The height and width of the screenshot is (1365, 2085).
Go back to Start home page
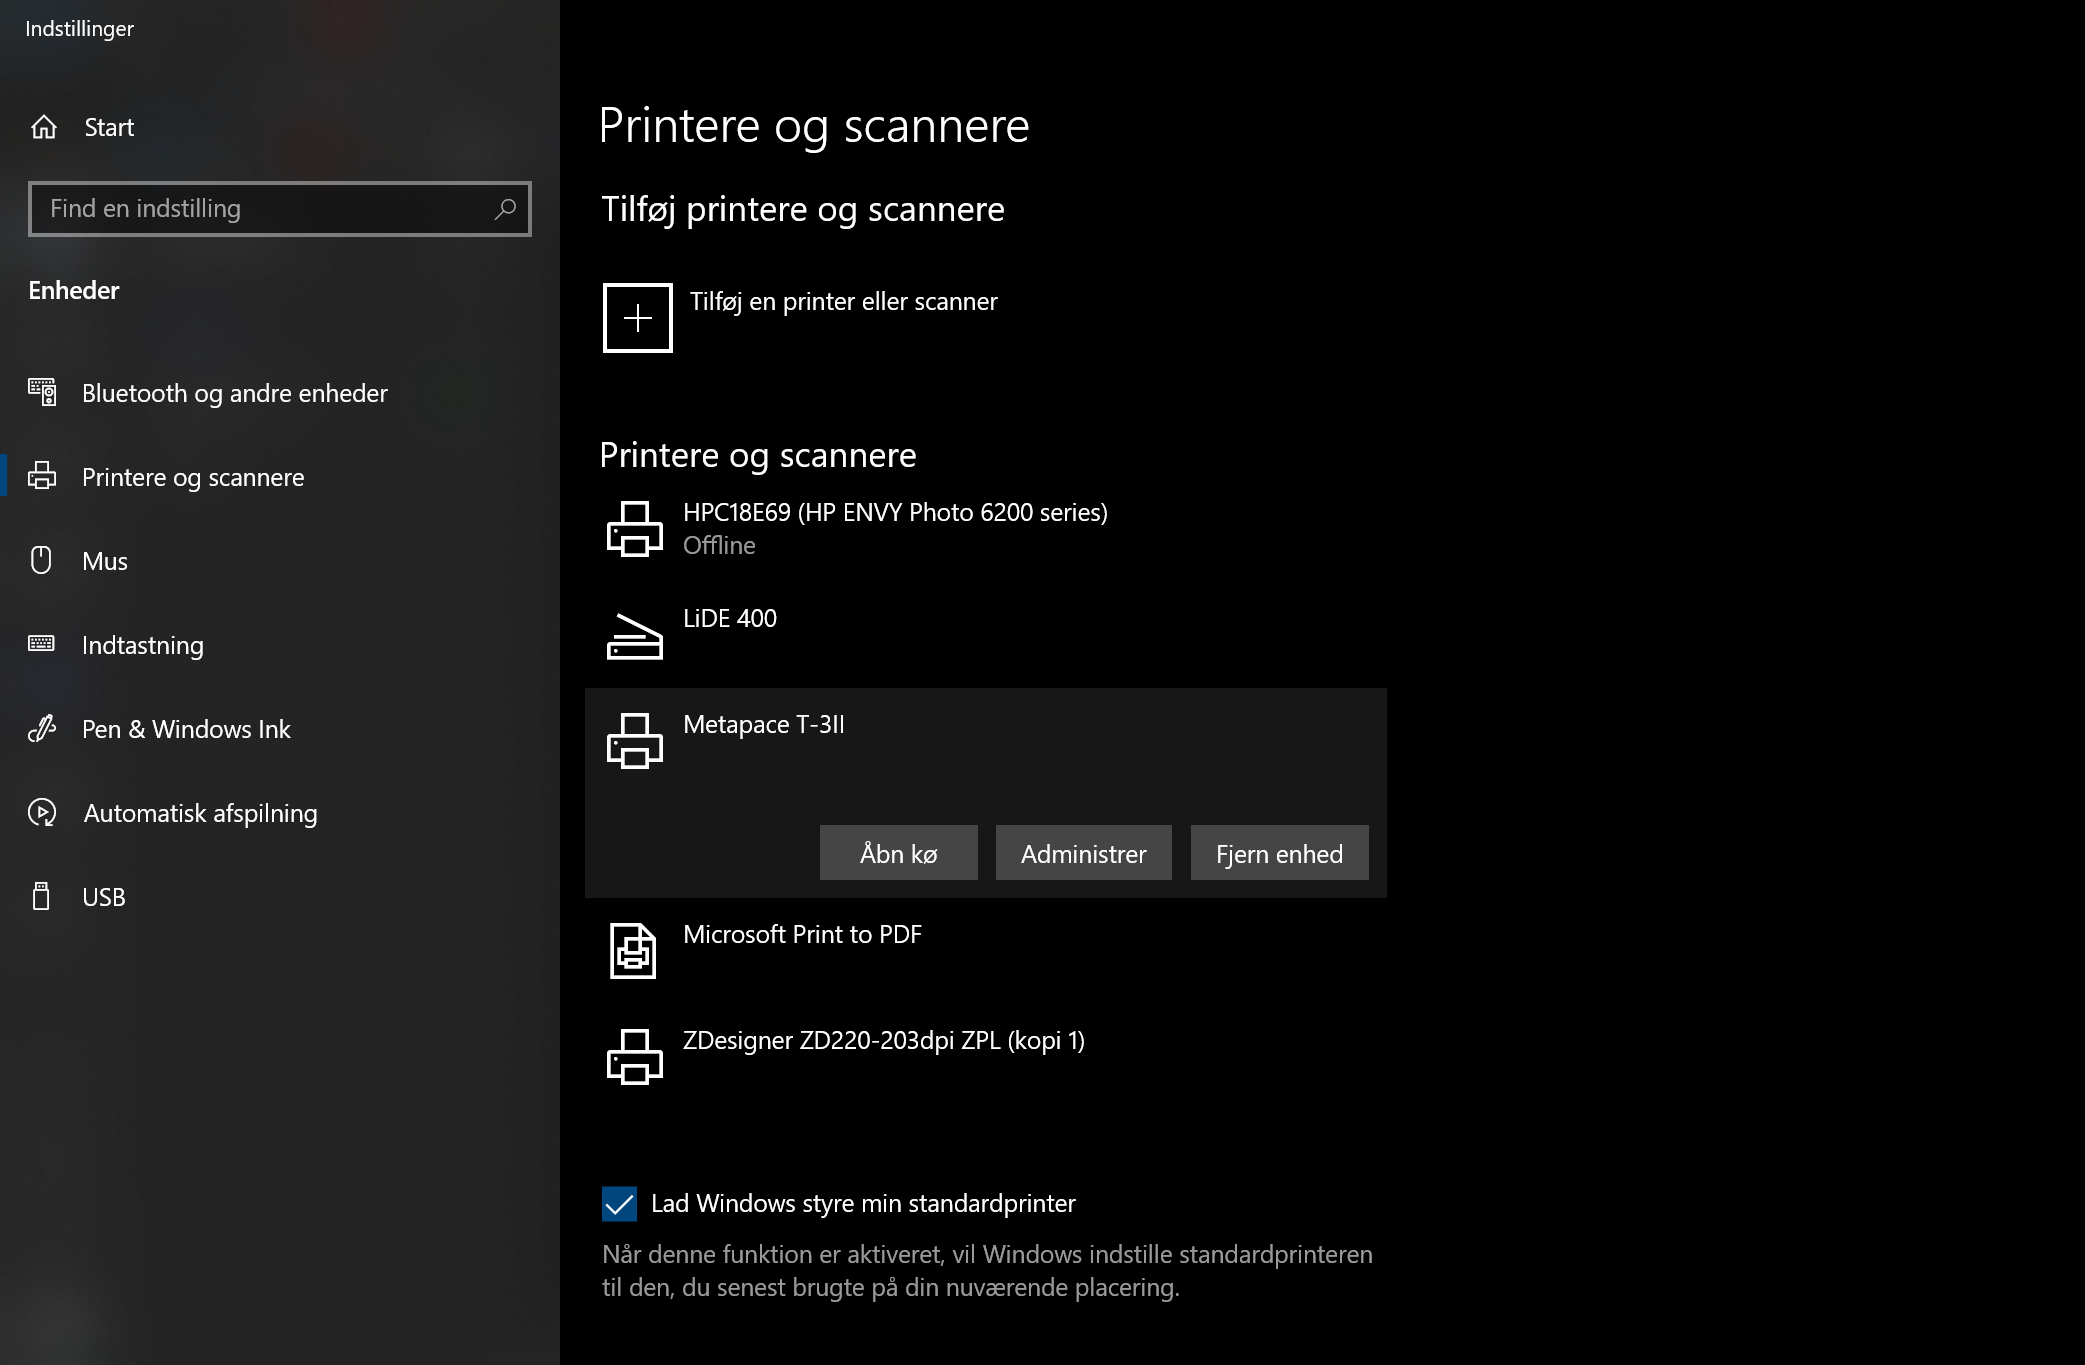point(280,127)
